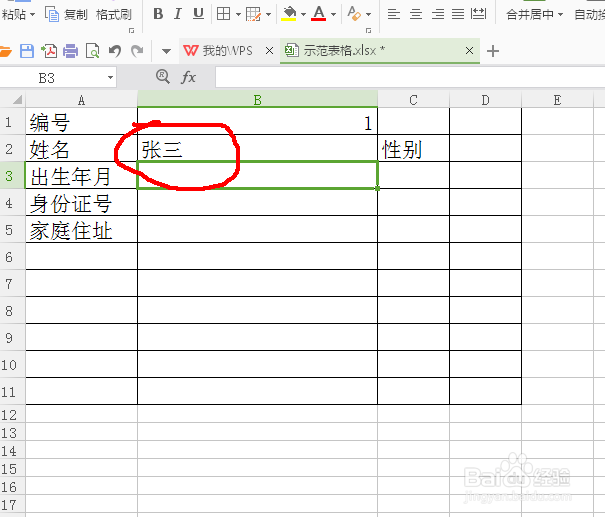Undo the last action
605x517 pixels.
(115, 51)
